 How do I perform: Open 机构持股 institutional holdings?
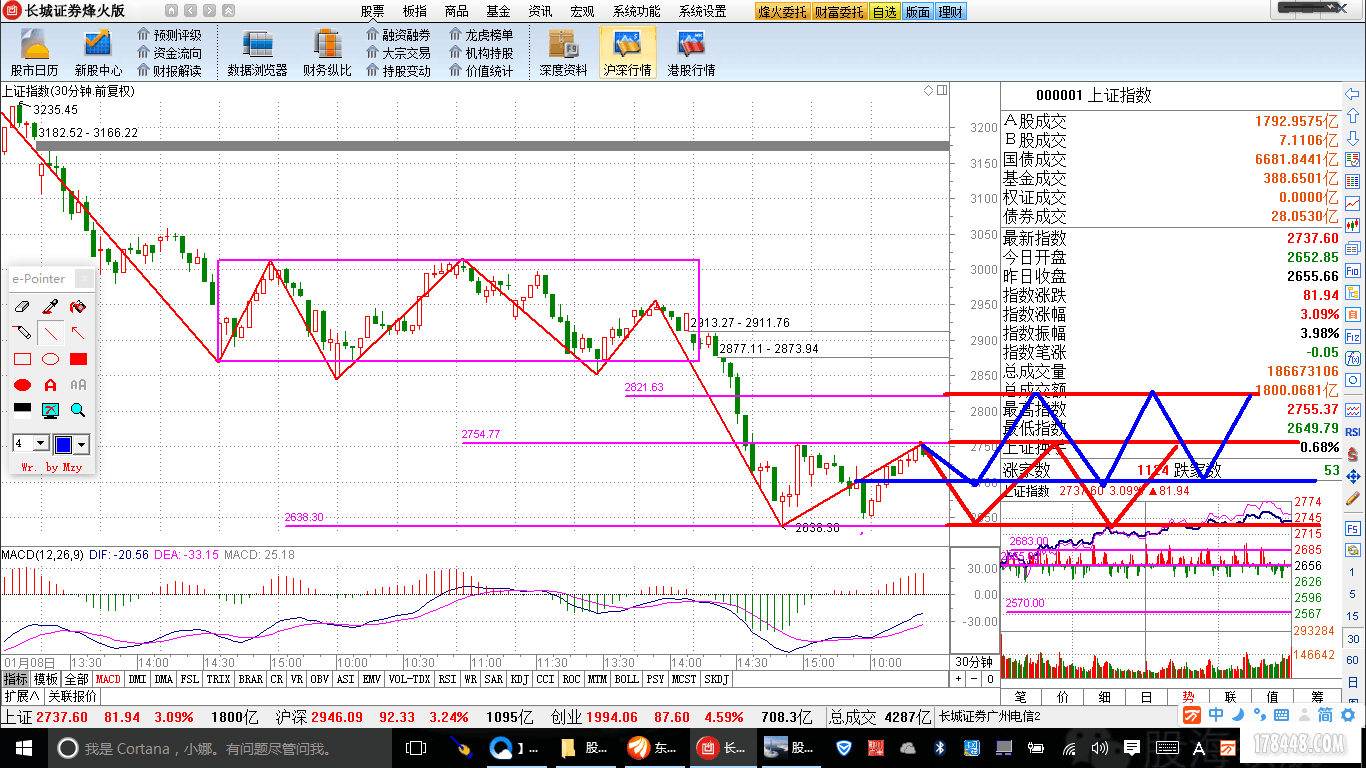coord(481,53)
